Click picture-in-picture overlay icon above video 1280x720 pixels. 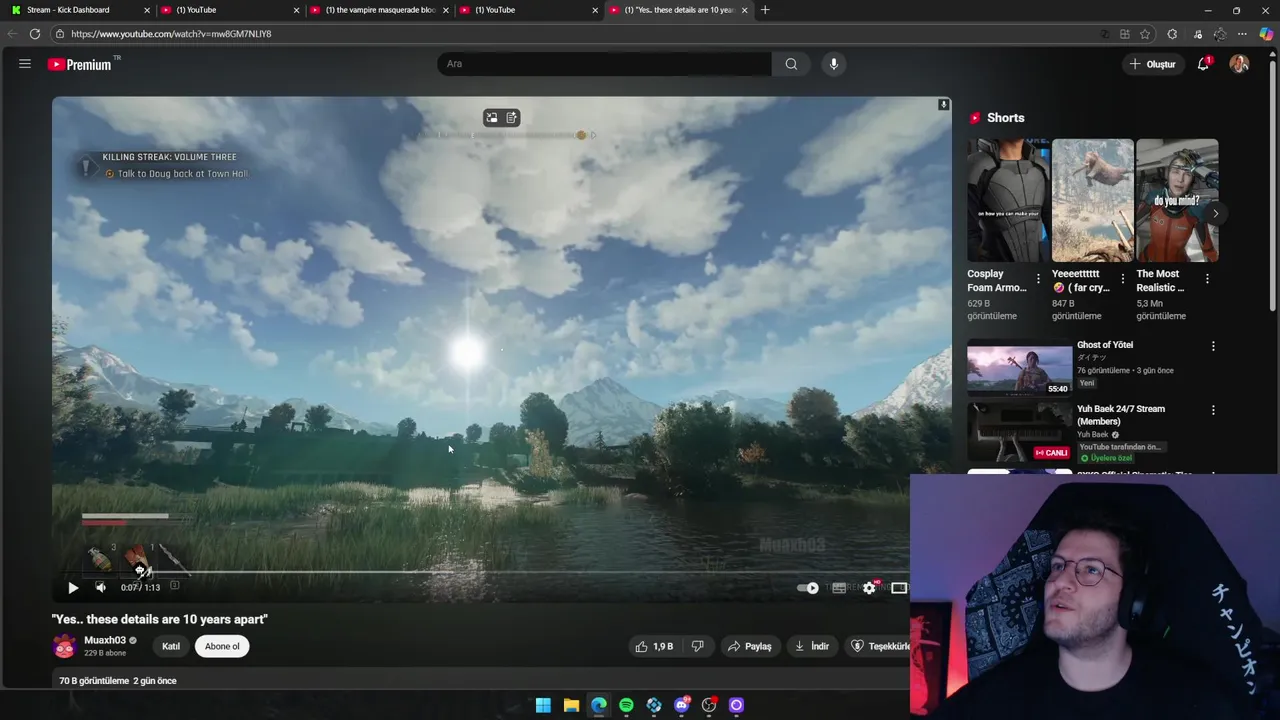click(x=491, y=118)
